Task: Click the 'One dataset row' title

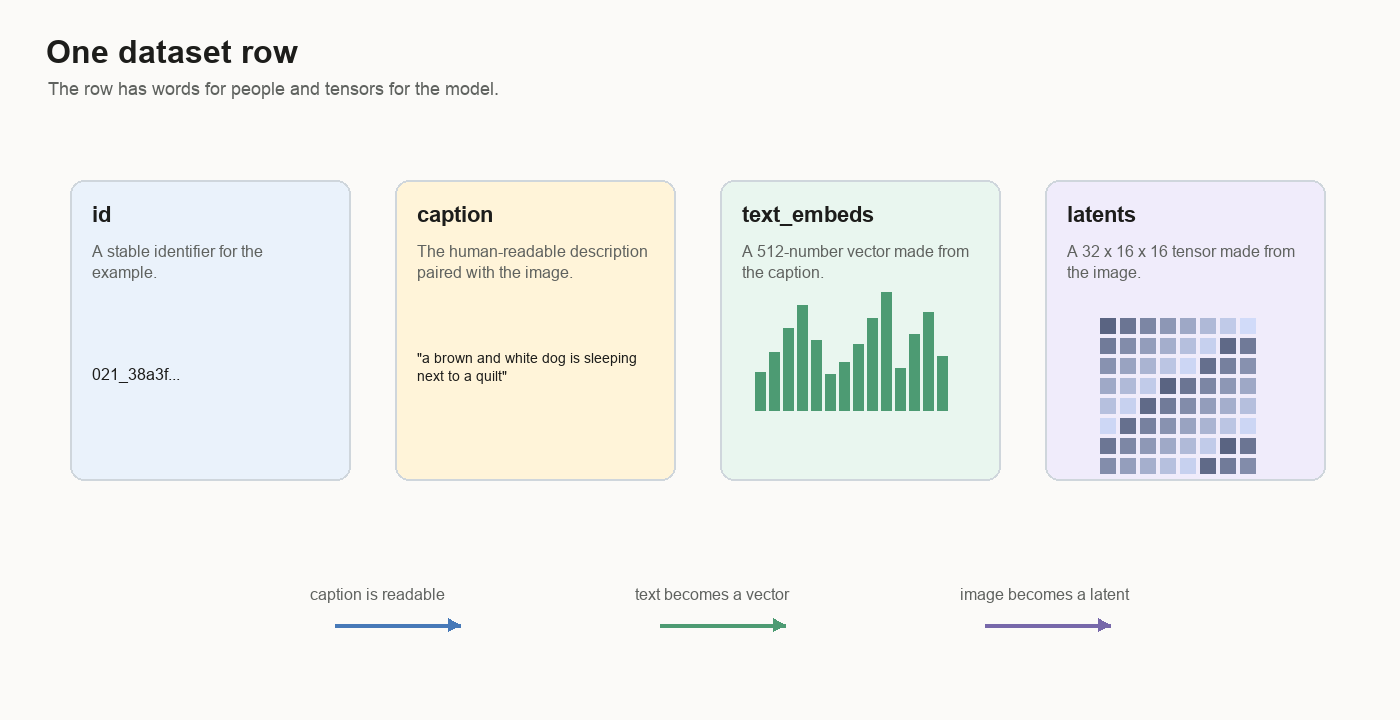Action: tap(172, 52)
